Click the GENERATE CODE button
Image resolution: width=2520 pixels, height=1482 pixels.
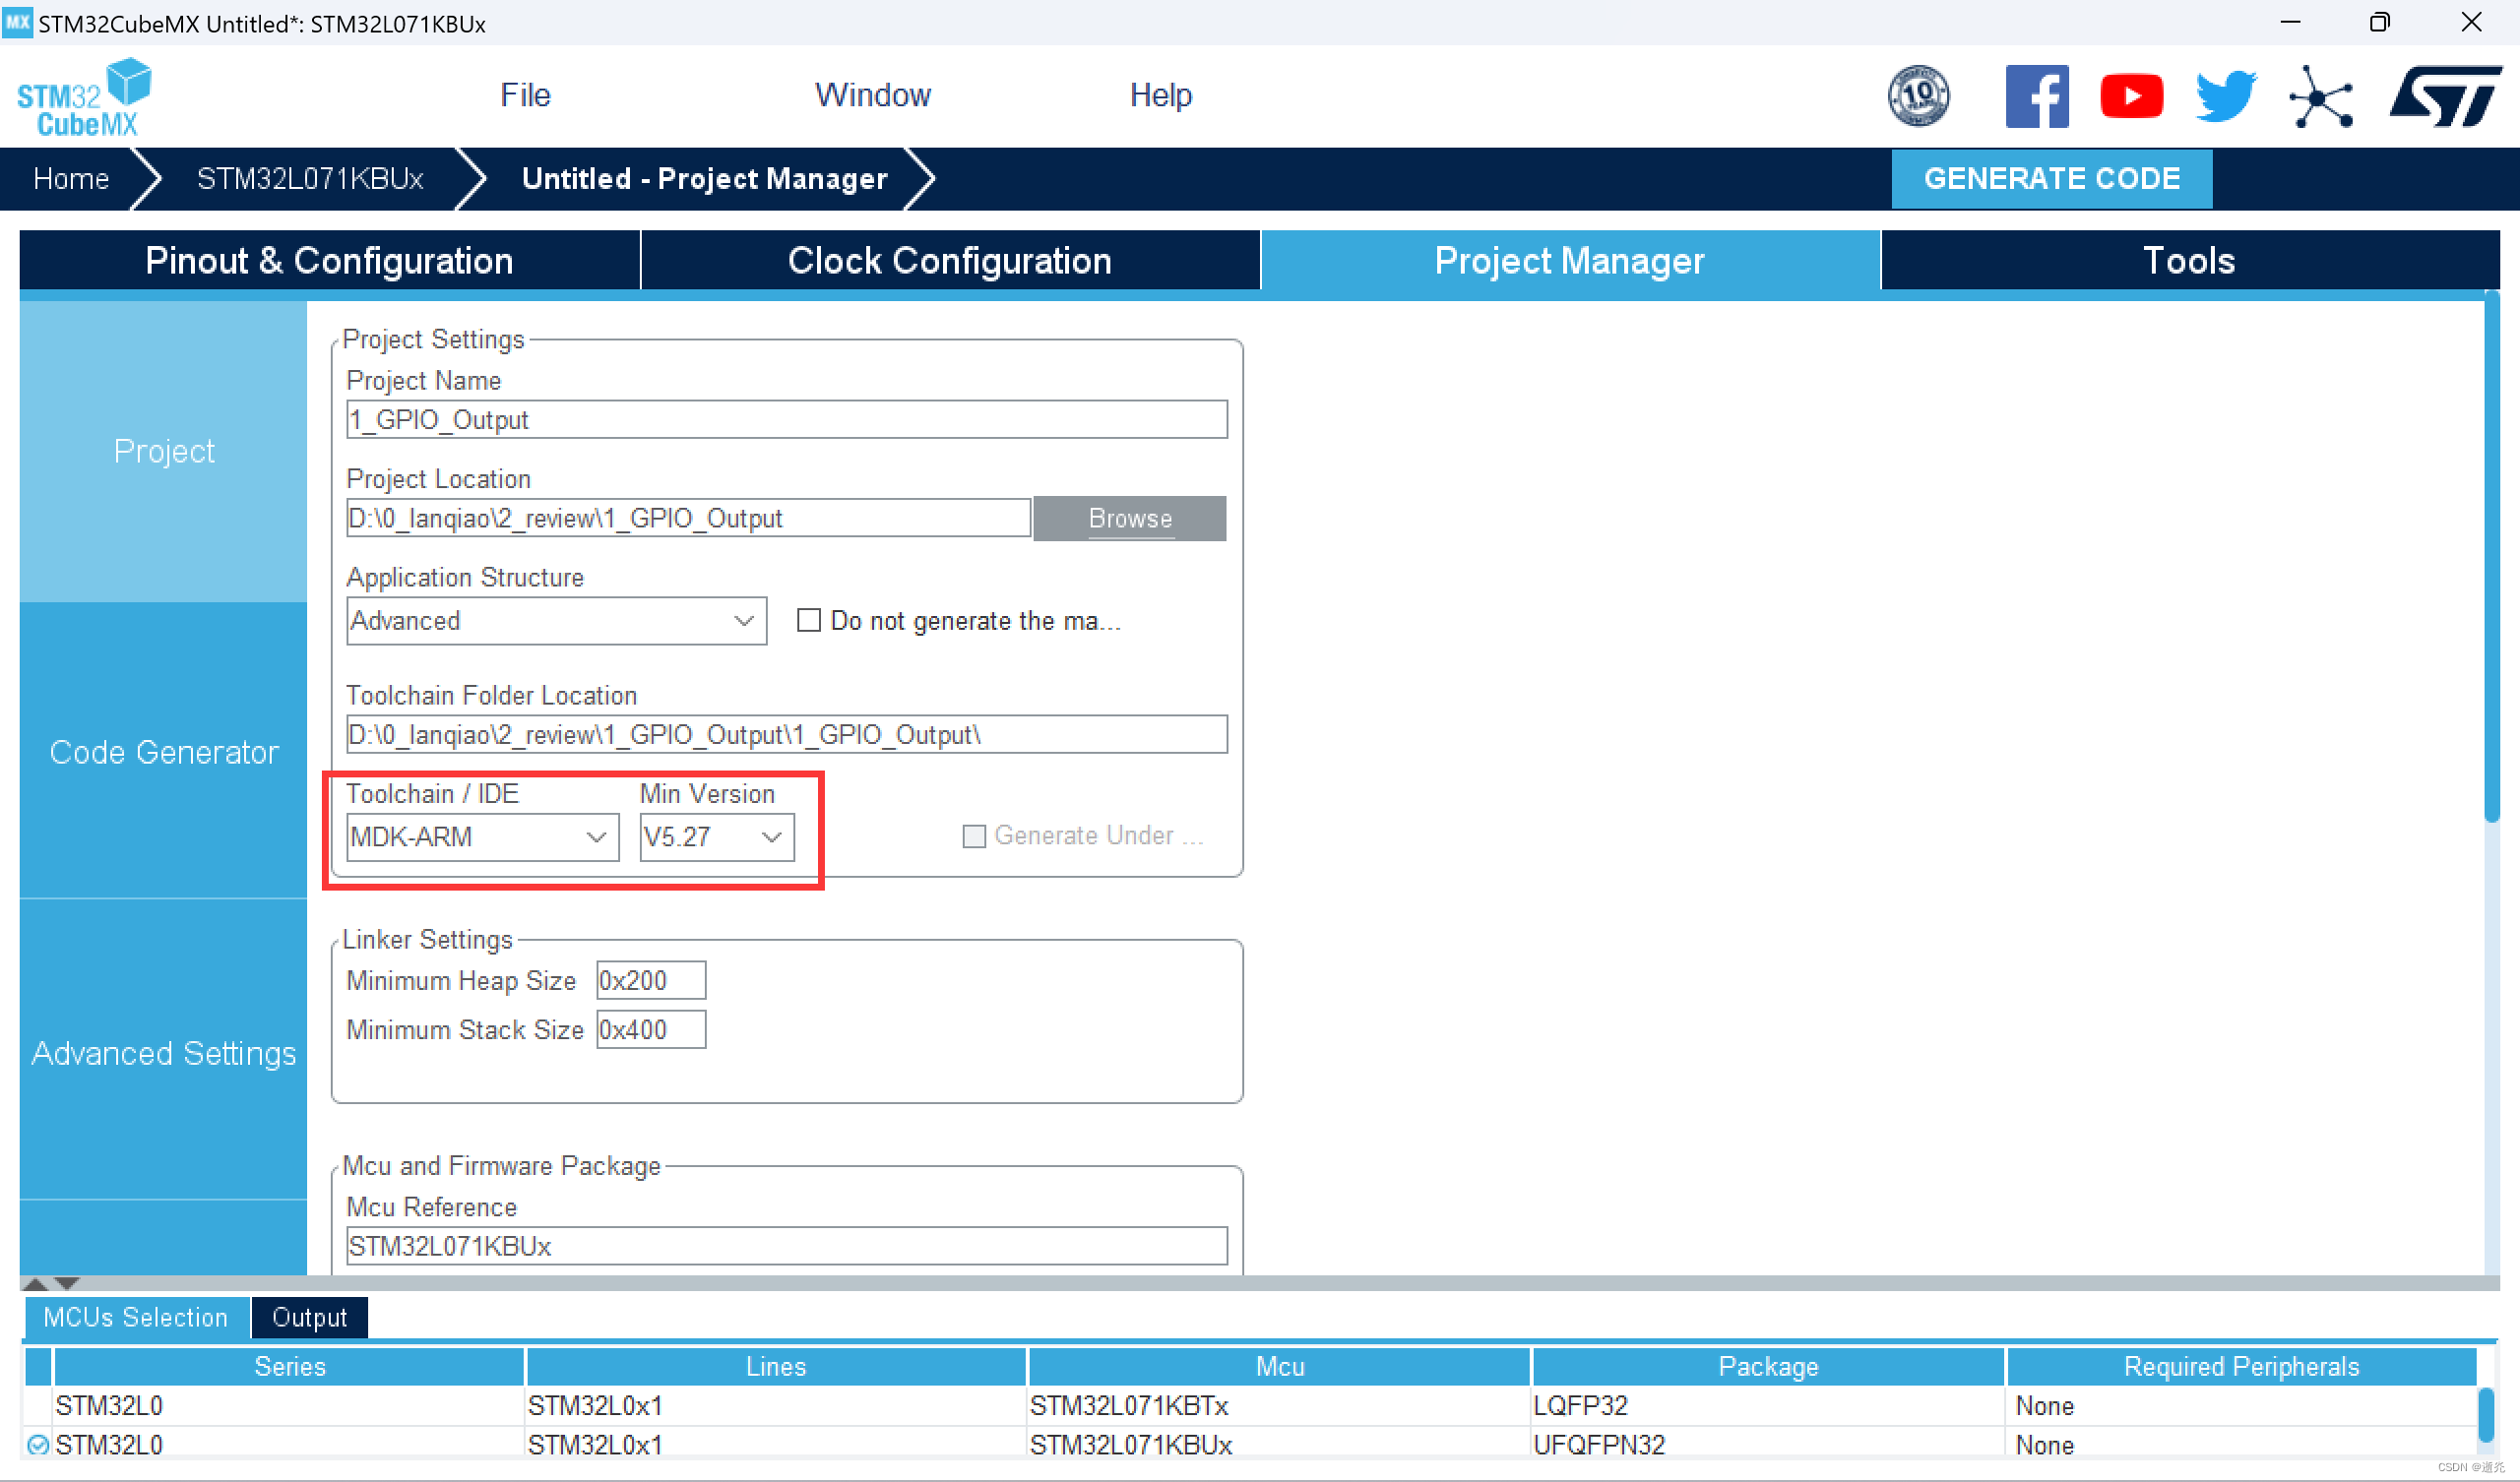pyautogui.click(x=2051, y=178)
